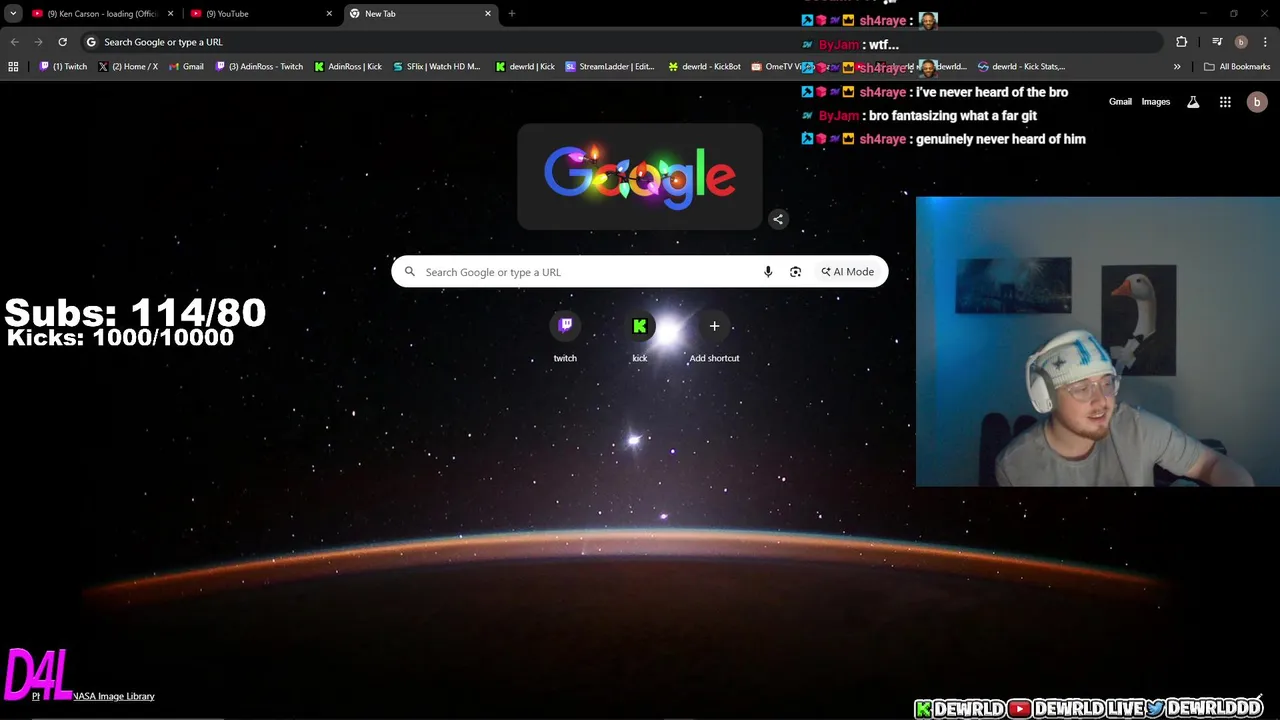Open the AdinRoss | Kick bookmark

click(348, 67)
